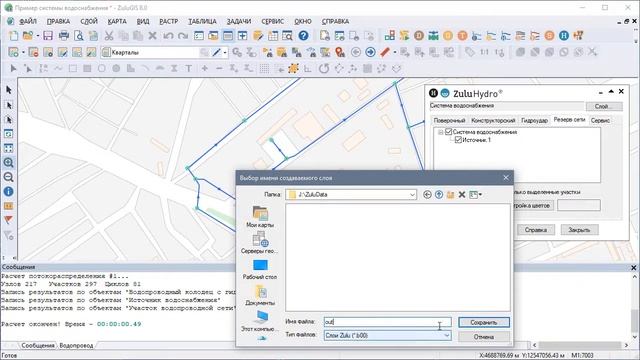The height and width of the screenshot is (360, 640).
Task: Select the text T drawing tool
Action: [x=189, y=69]
